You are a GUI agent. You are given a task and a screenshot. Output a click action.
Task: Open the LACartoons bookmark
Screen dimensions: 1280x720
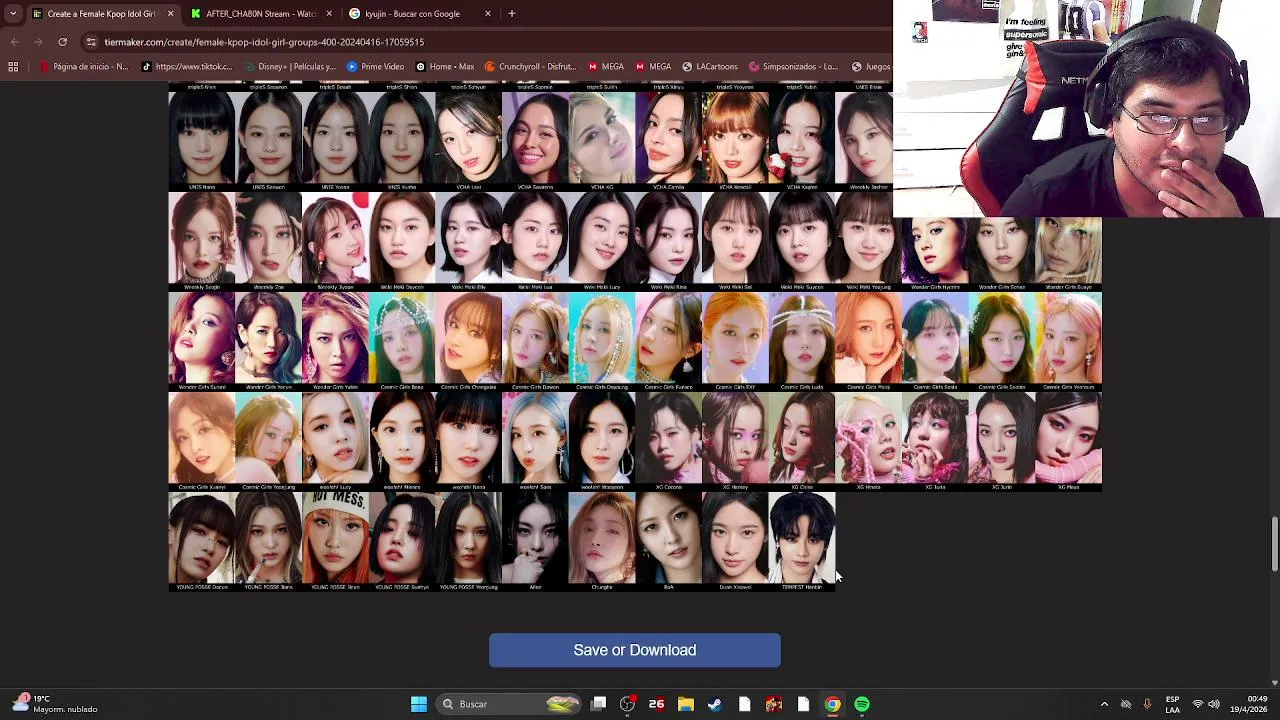(710, 67)
